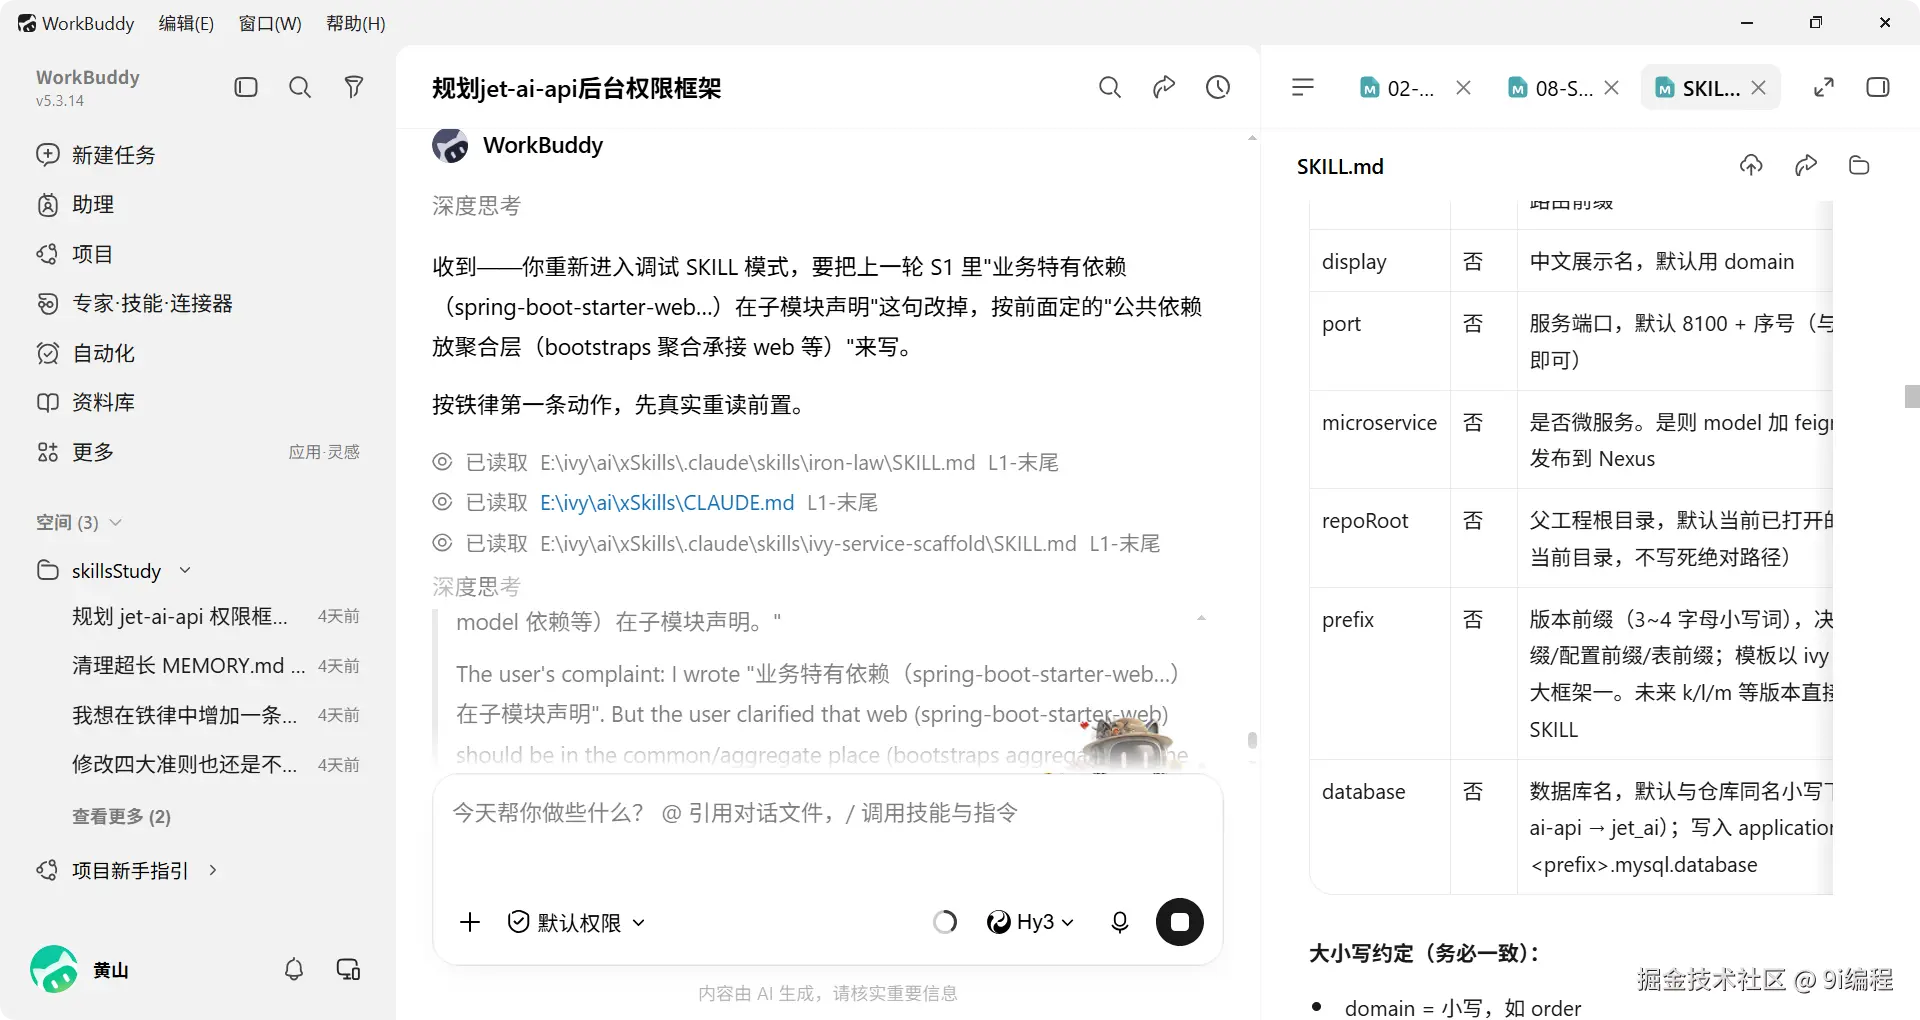Click 查看更多 (2) to show more chats
Screen dimensions: 1920x1020
tap(121, 817)
